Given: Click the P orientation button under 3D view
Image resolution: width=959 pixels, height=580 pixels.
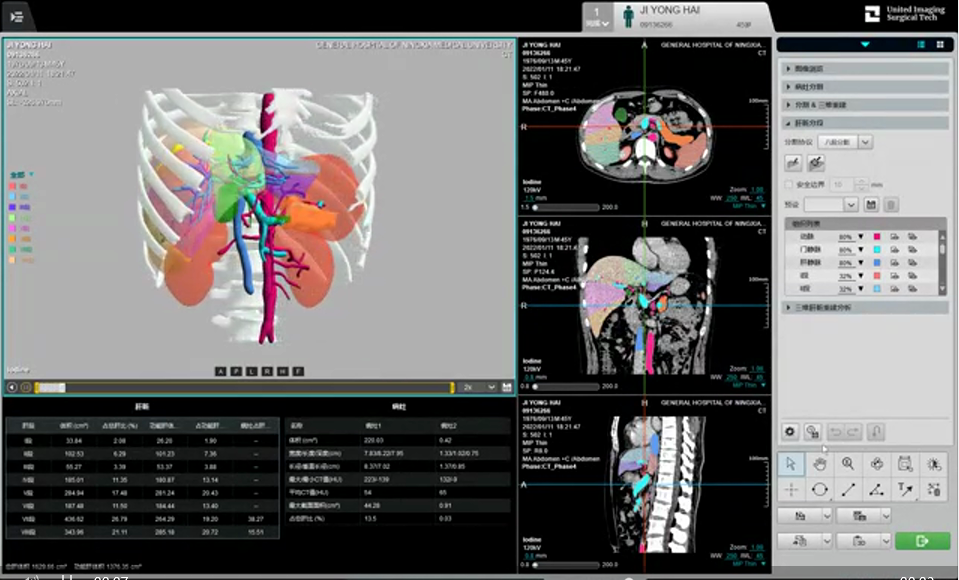Looking at the screenshot, I should click(x=236, y=371).
